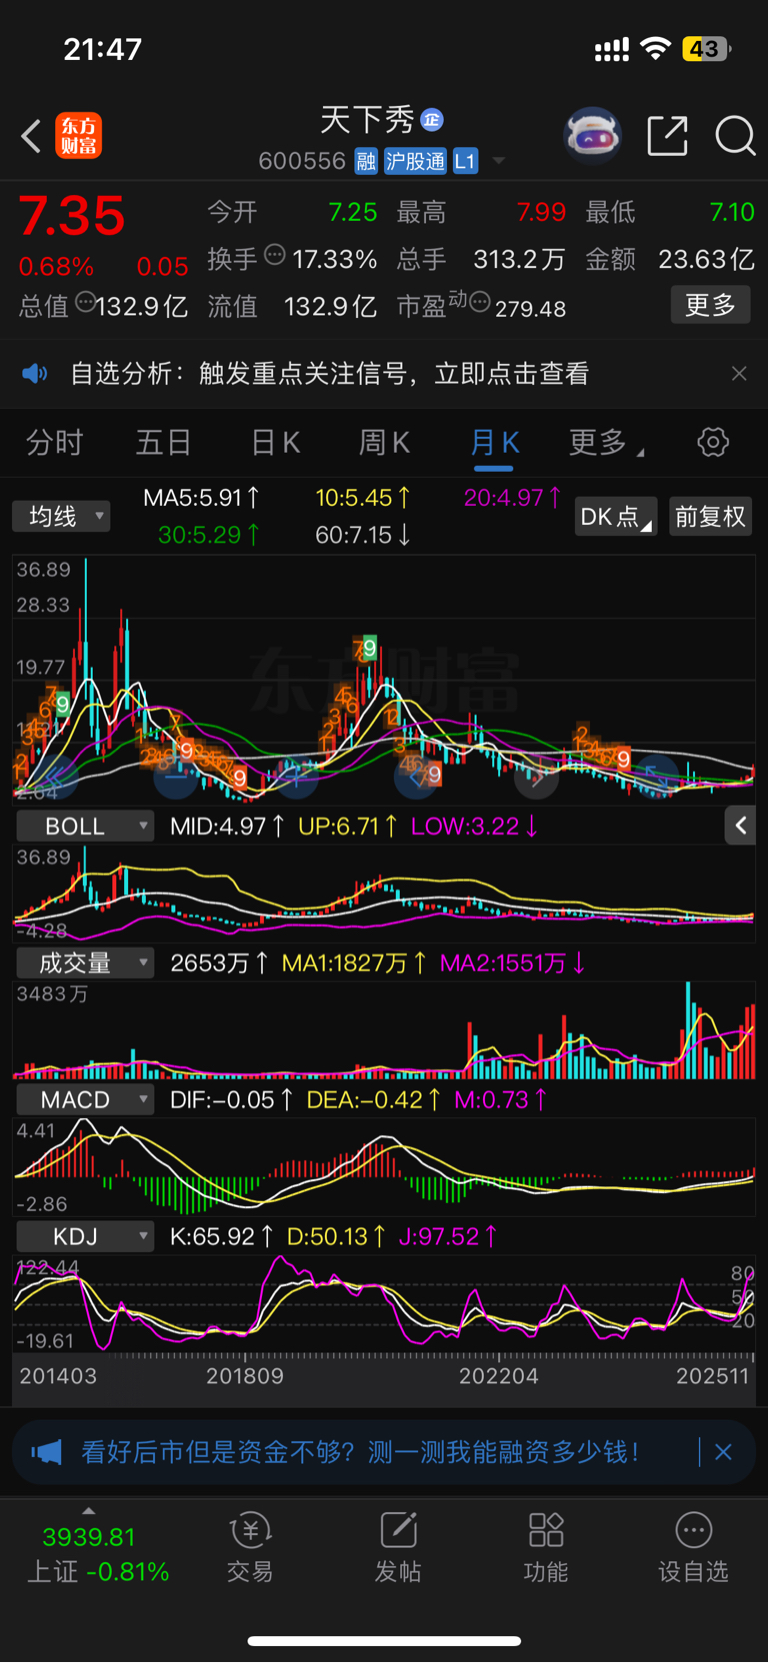
Task: Tap the share export icon
Action: click(667, 135)
